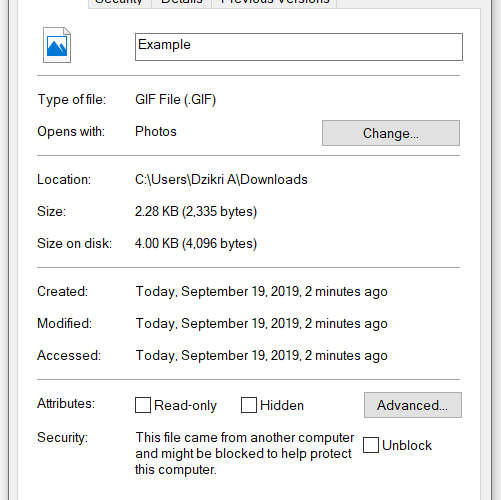
Task: Click the GIF image file icon
Action: pos(57,45)
